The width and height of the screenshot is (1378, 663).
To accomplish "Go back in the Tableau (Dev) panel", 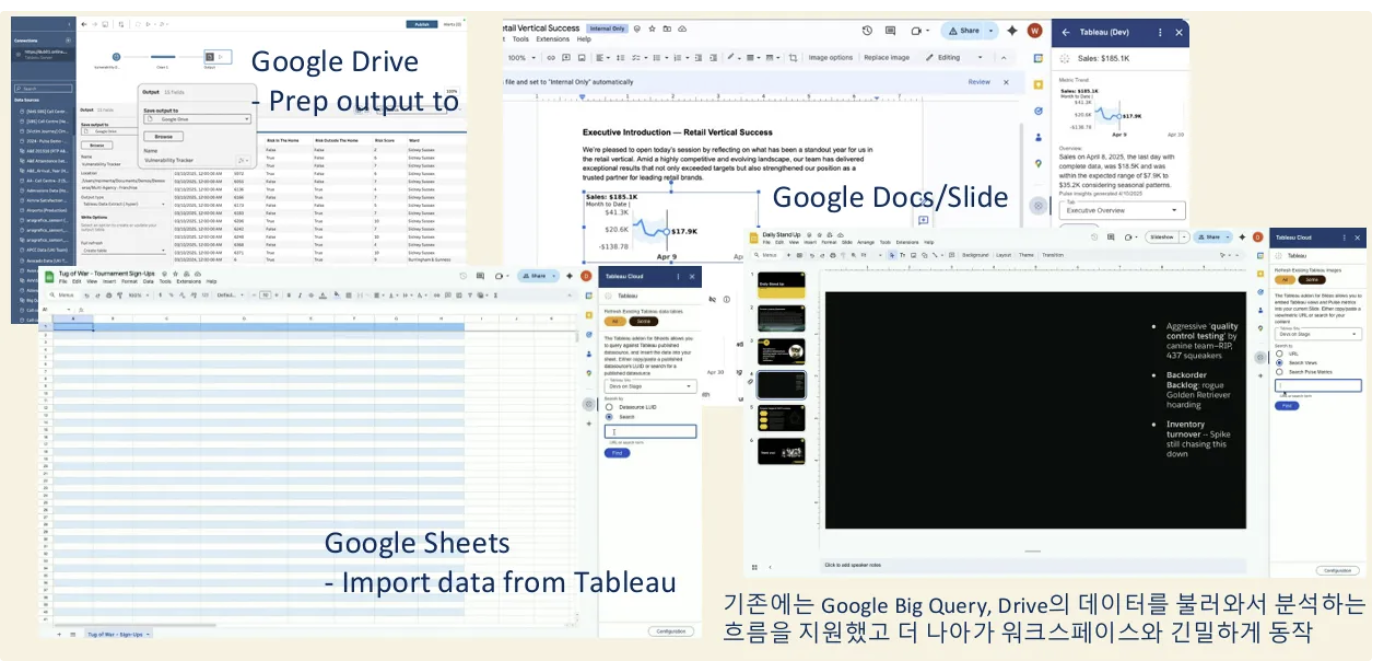I will (1066, 33).
